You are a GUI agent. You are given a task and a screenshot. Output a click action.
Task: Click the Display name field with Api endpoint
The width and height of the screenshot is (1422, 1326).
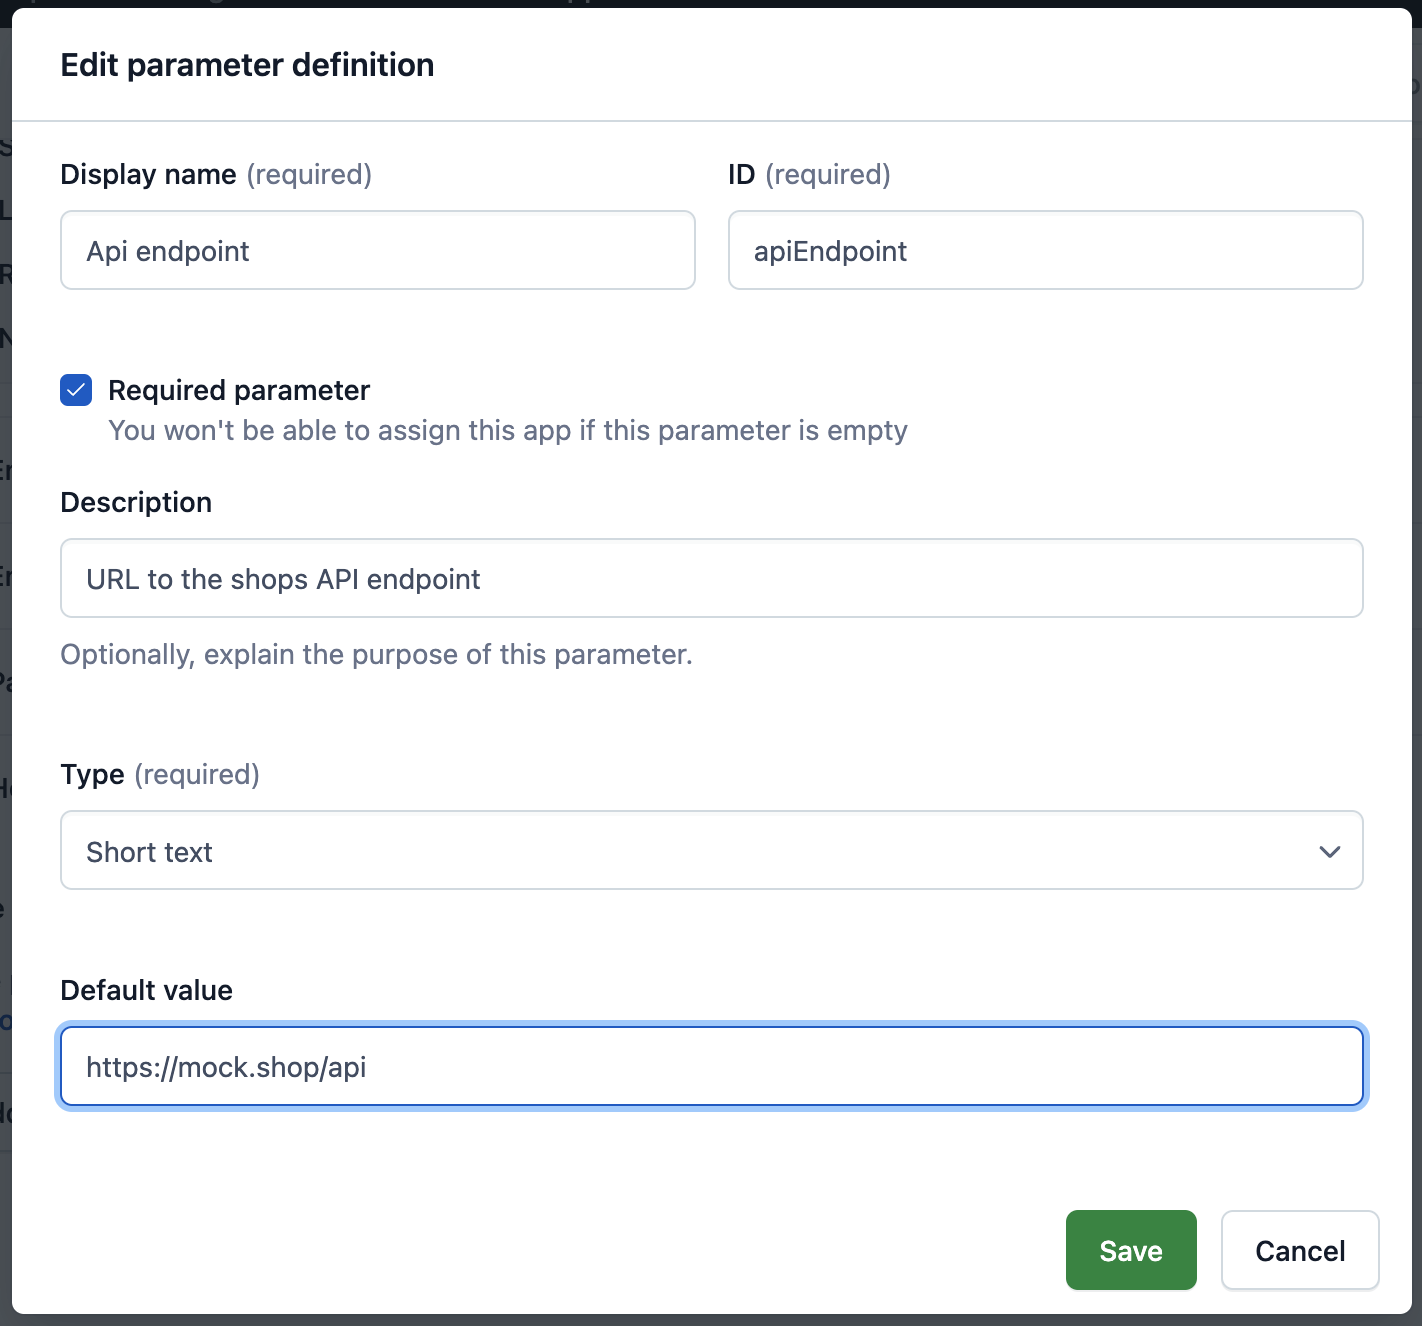(x=377, y=251)
